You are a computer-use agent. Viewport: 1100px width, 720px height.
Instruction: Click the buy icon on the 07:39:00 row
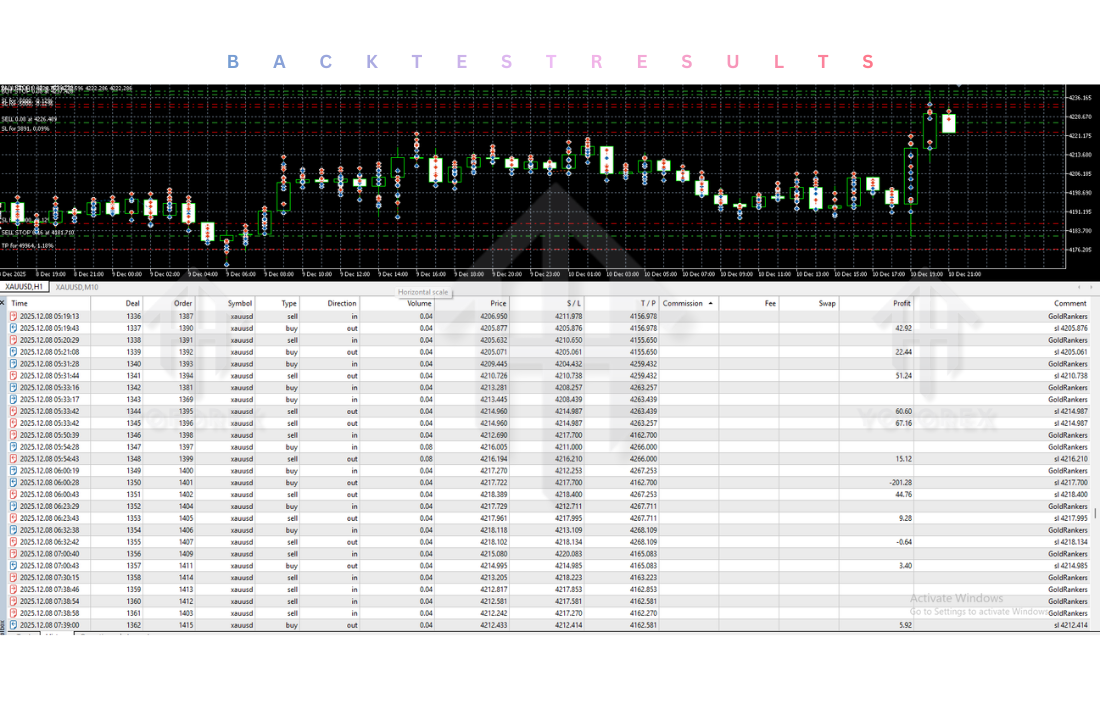pos(13,625)
